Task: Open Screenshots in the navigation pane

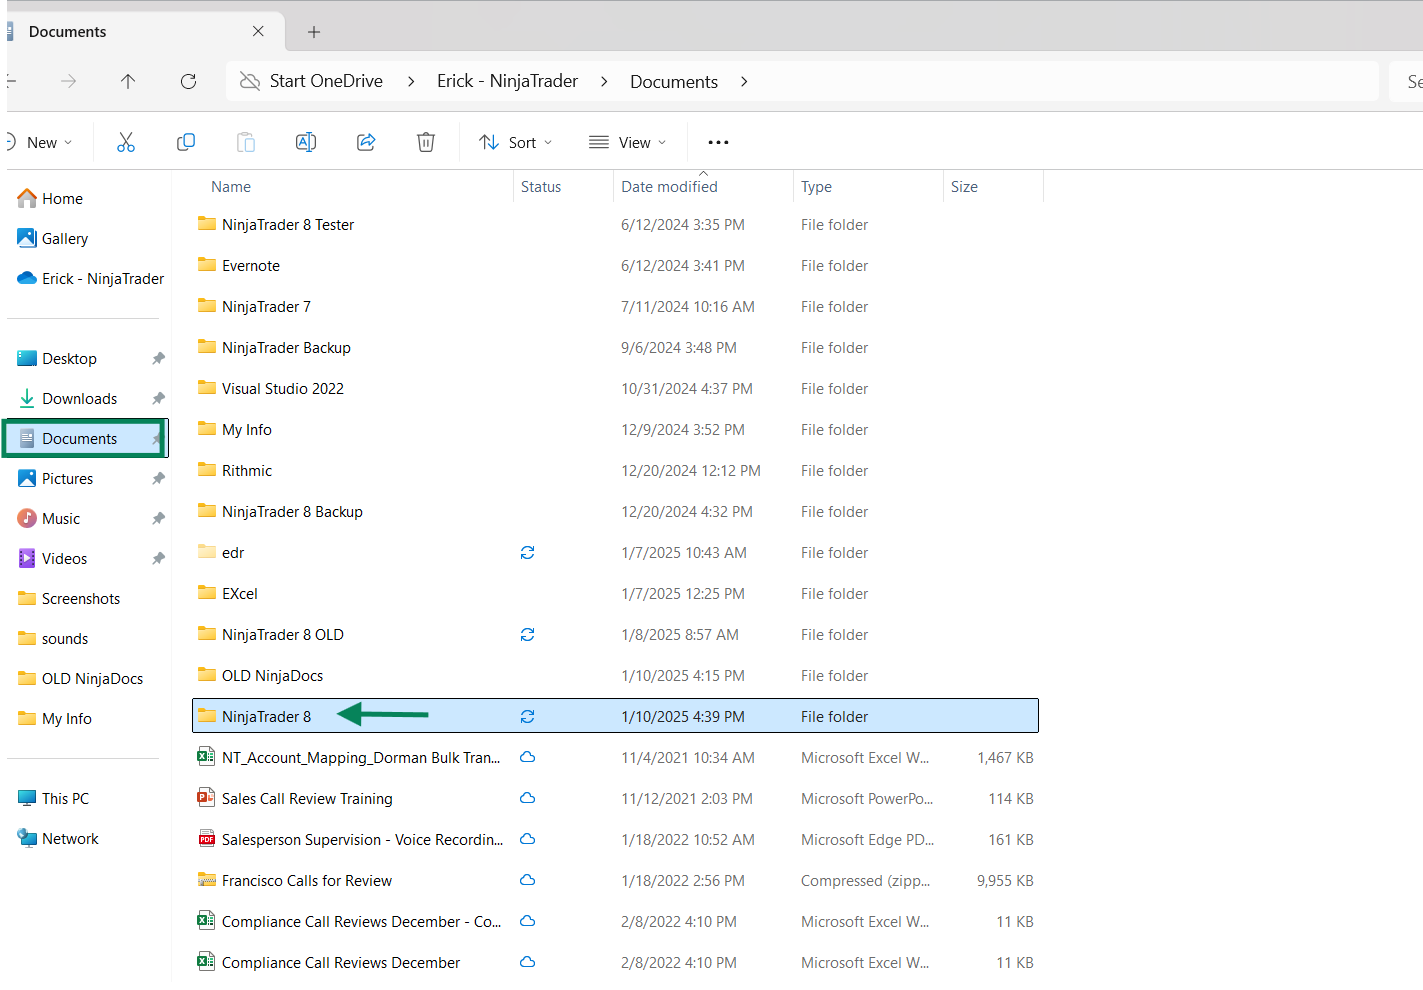Action: 80,599
